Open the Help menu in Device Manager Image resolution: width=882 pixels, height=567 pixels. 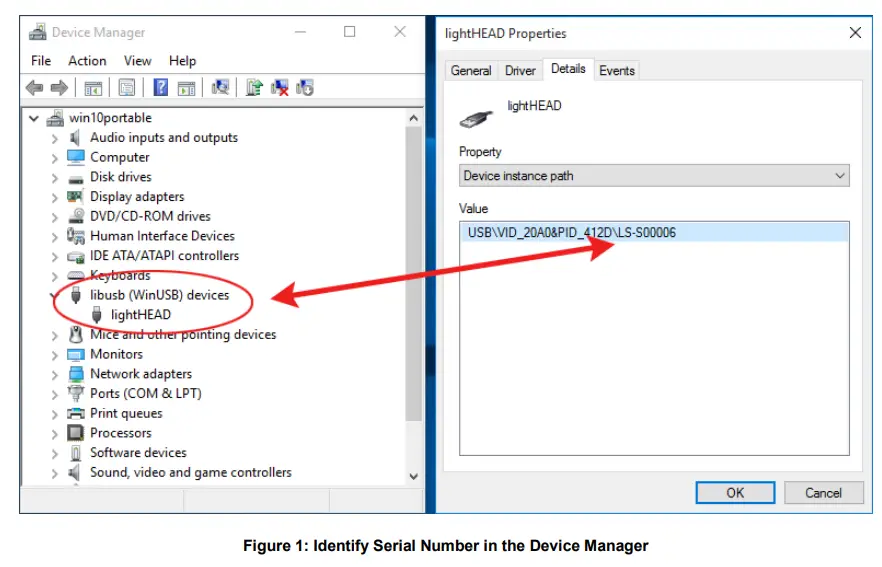[182, 61]
